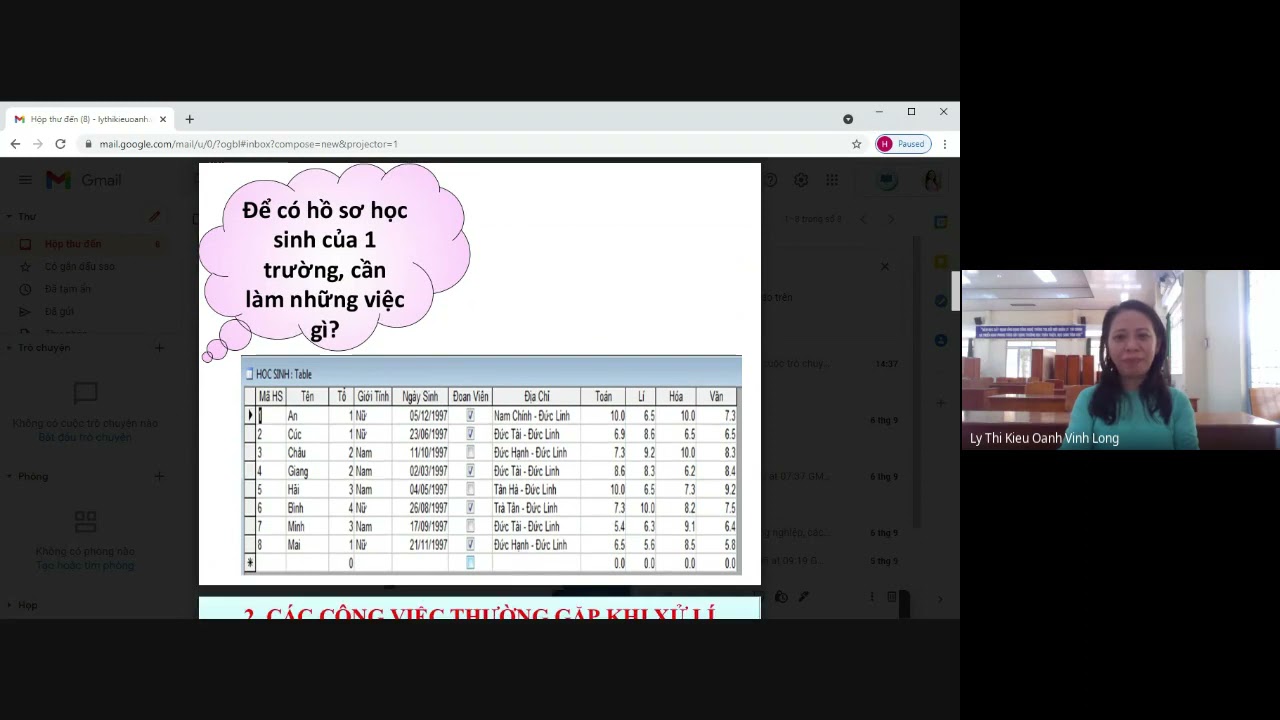Dismiss the notification banner with X

point(884,266)
